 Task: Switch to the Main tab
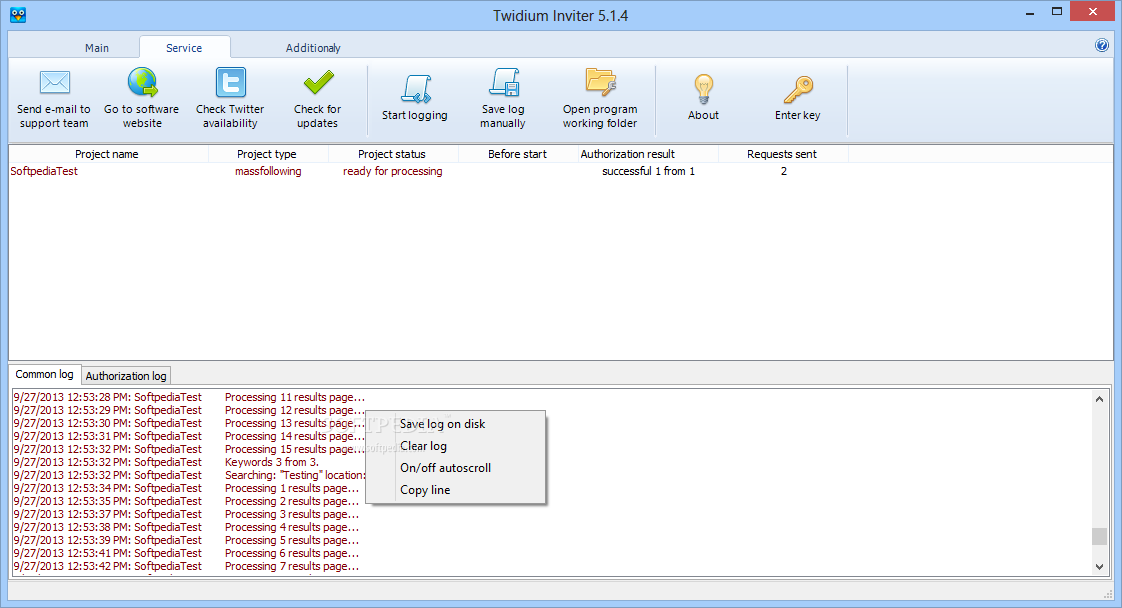97,48
